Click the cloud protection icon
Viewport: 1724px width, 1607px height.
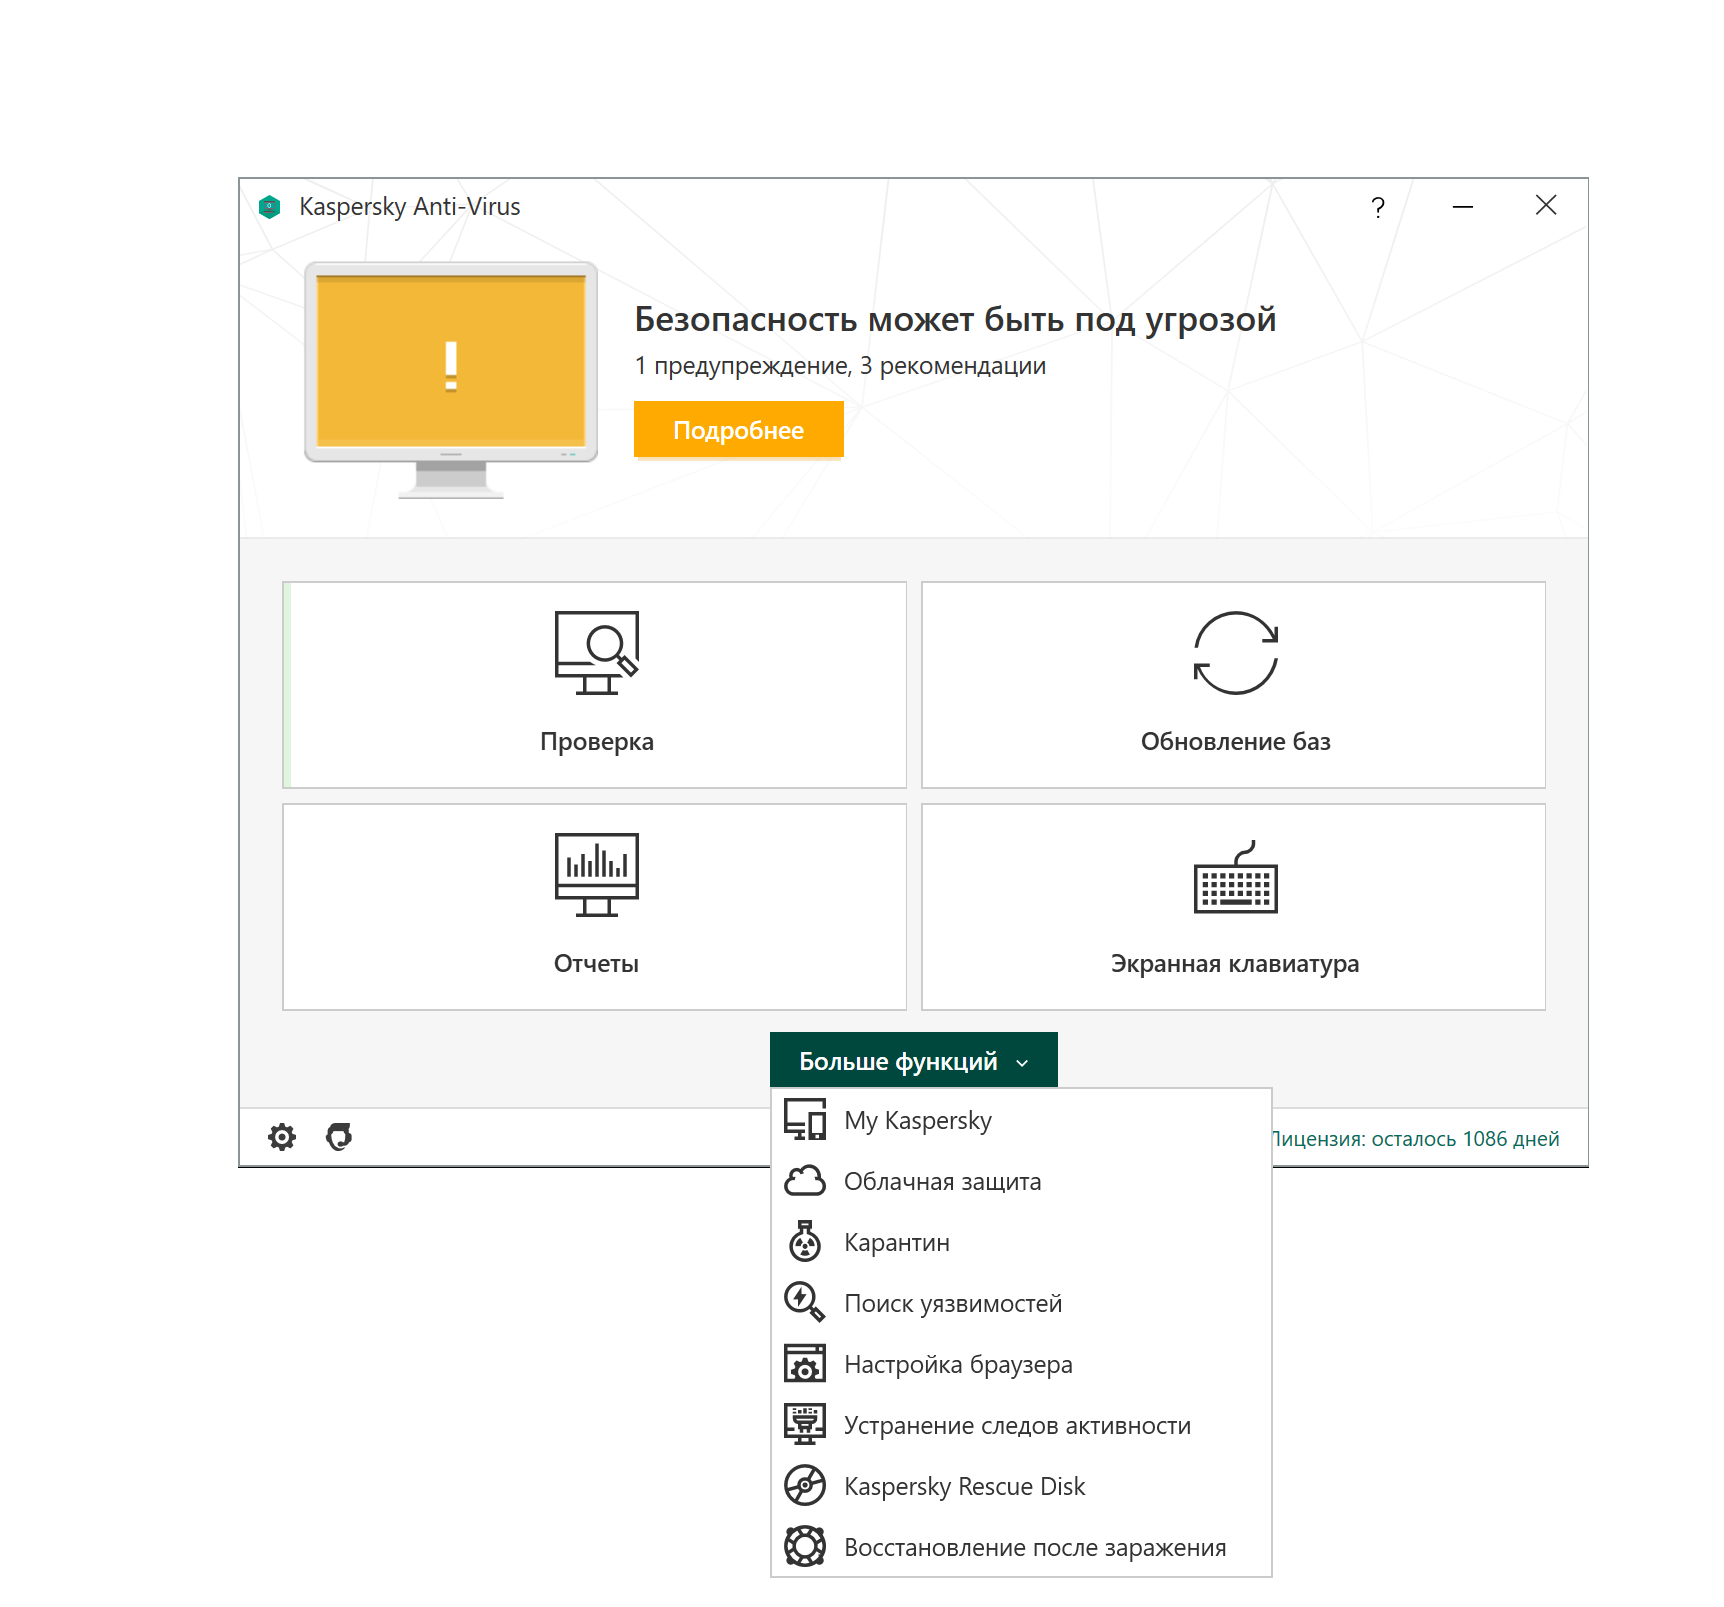pyautogui.click(x=805, y=1181)
